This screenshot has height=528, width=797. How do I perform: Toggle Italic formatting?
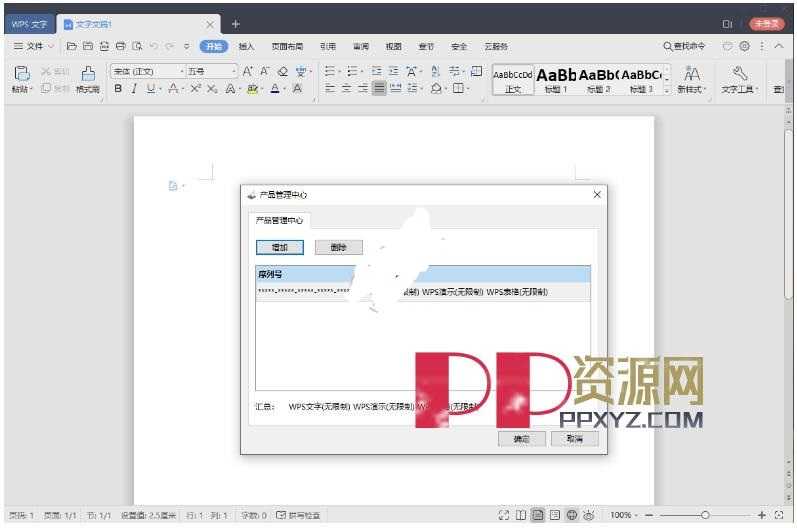[x=134, y=89]
